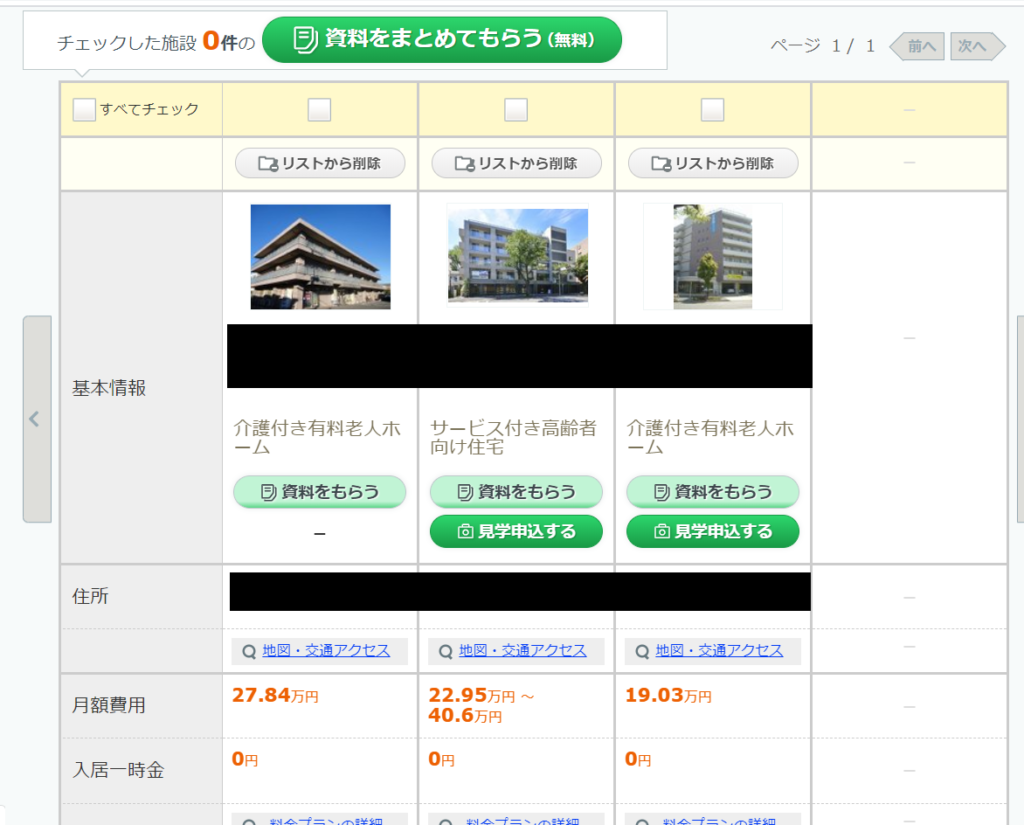
Task: Click 介護付き有料老人ホーム text above the 27.84万円 fee
Action: tap(317, 438)
